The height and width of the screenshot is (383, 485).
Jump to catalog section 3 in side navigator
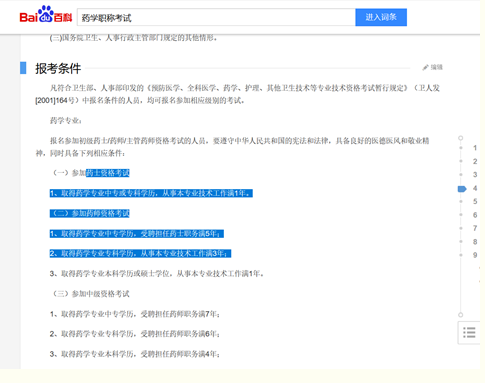click(x=475, y=175)
